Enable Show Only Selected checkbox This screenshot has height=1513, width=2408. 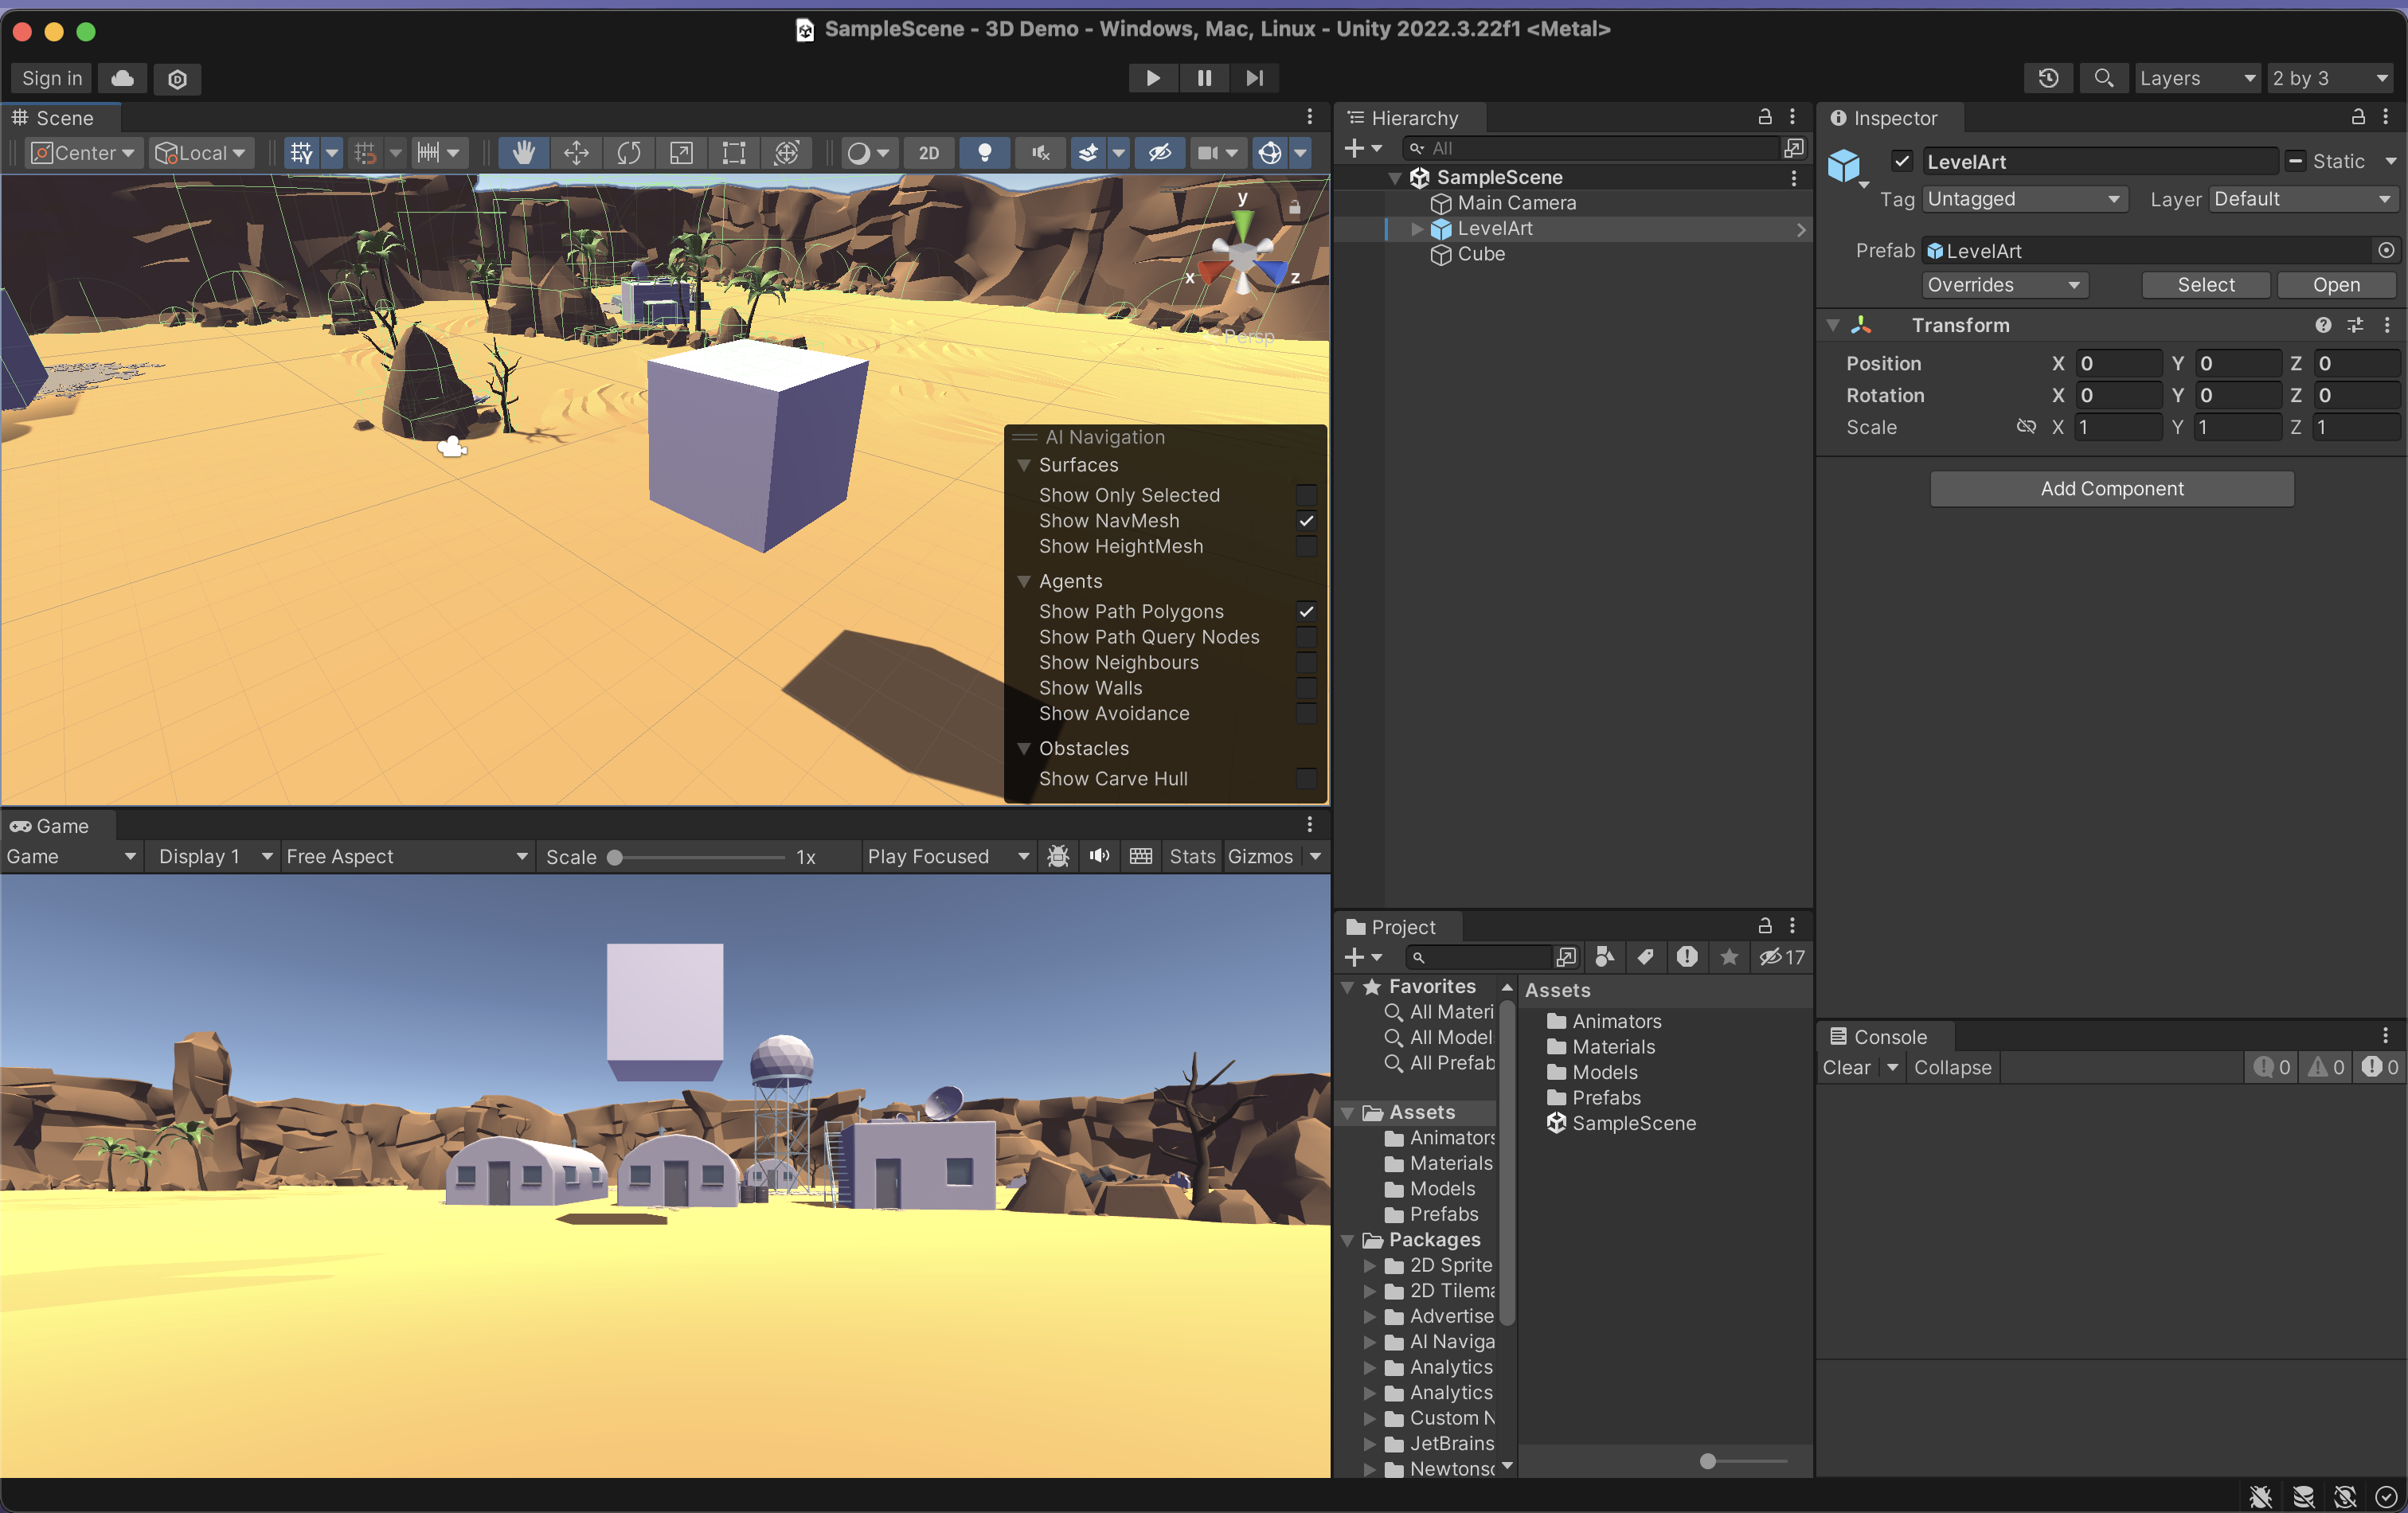click(1305, 495)
